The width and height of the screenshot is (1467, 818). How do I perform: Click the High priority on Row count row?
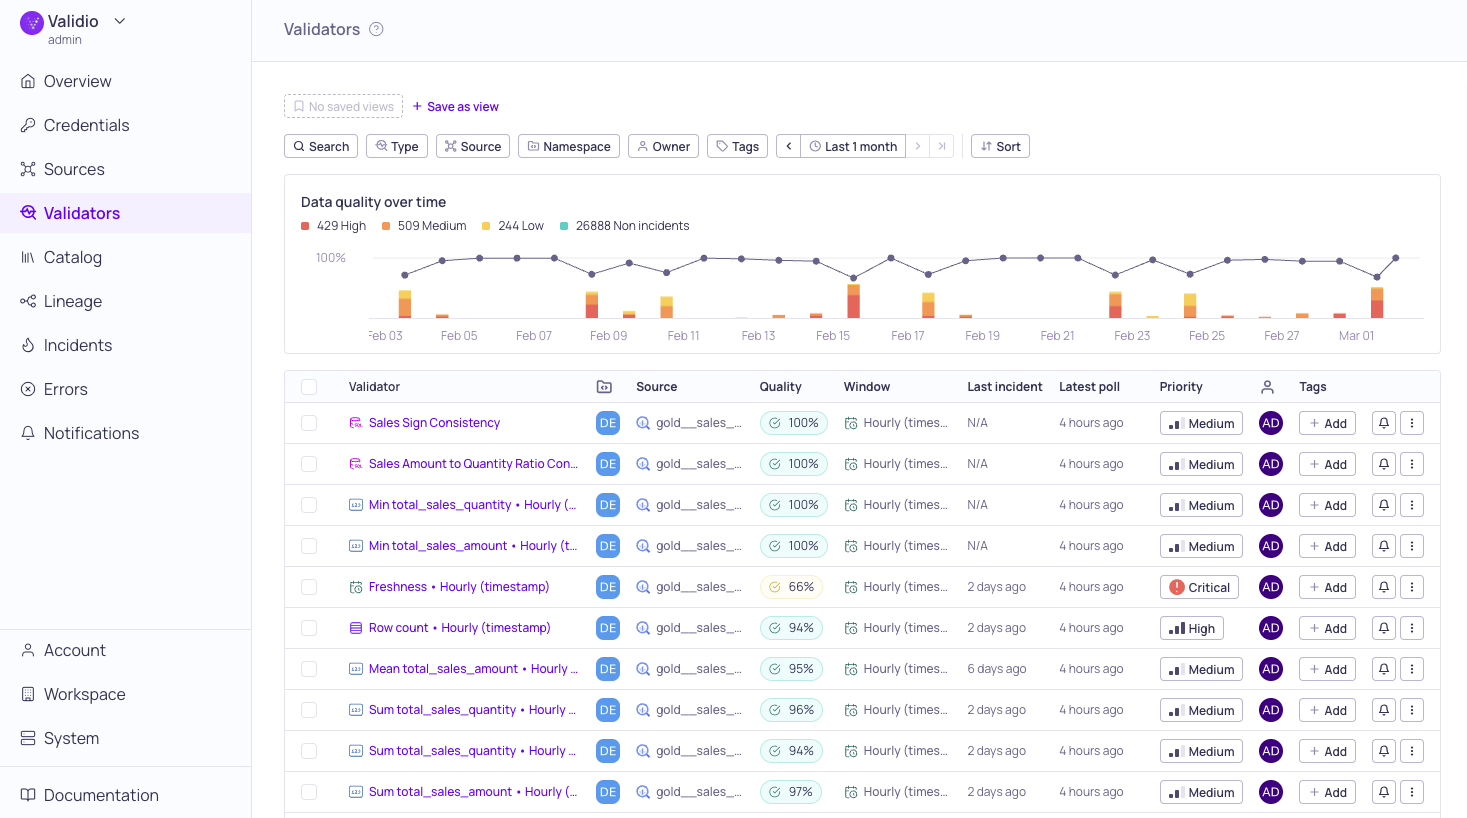pos(1192,628)
